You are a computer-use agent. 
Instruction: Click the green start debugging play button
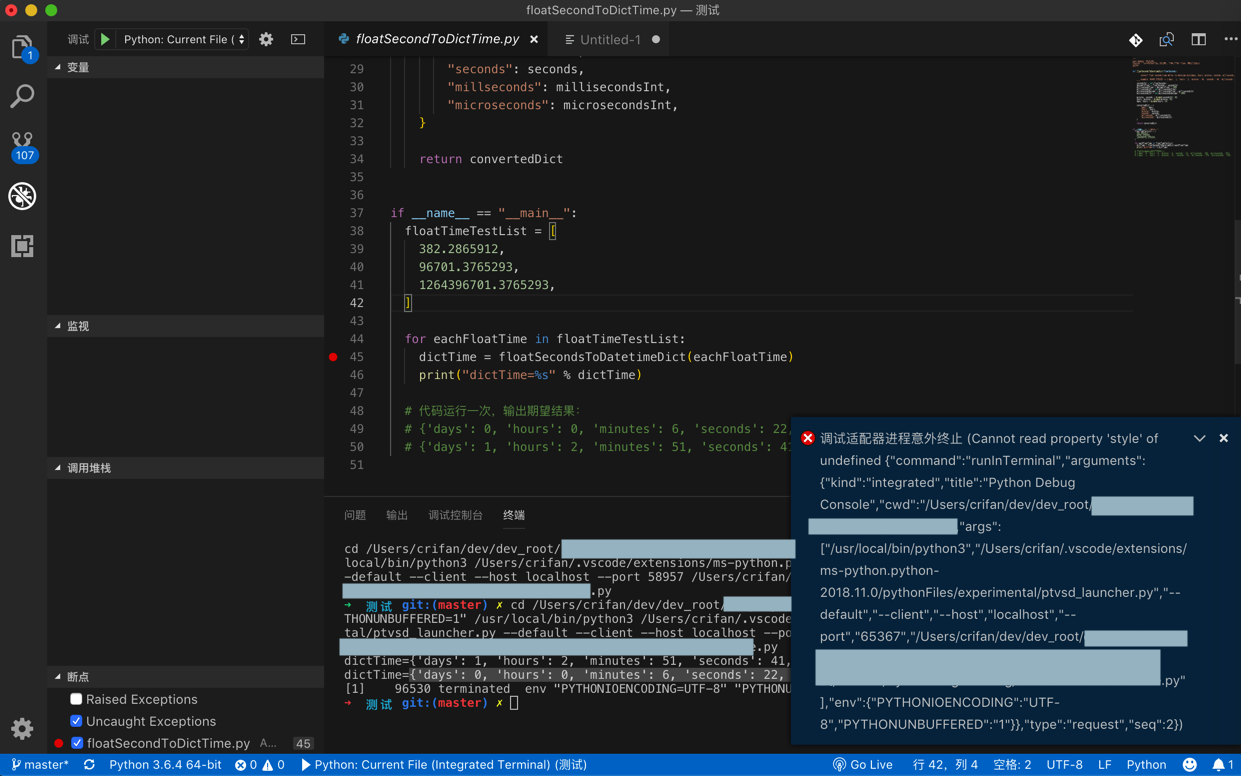tap(105, 40)
